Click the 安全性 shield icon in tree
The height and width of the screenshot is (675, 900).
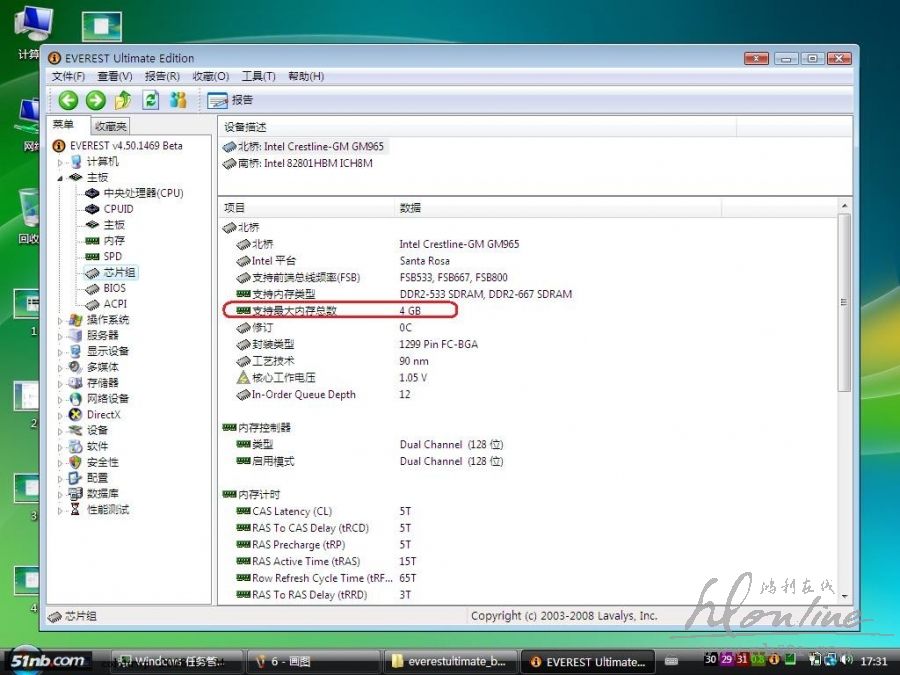click(75, 462)
